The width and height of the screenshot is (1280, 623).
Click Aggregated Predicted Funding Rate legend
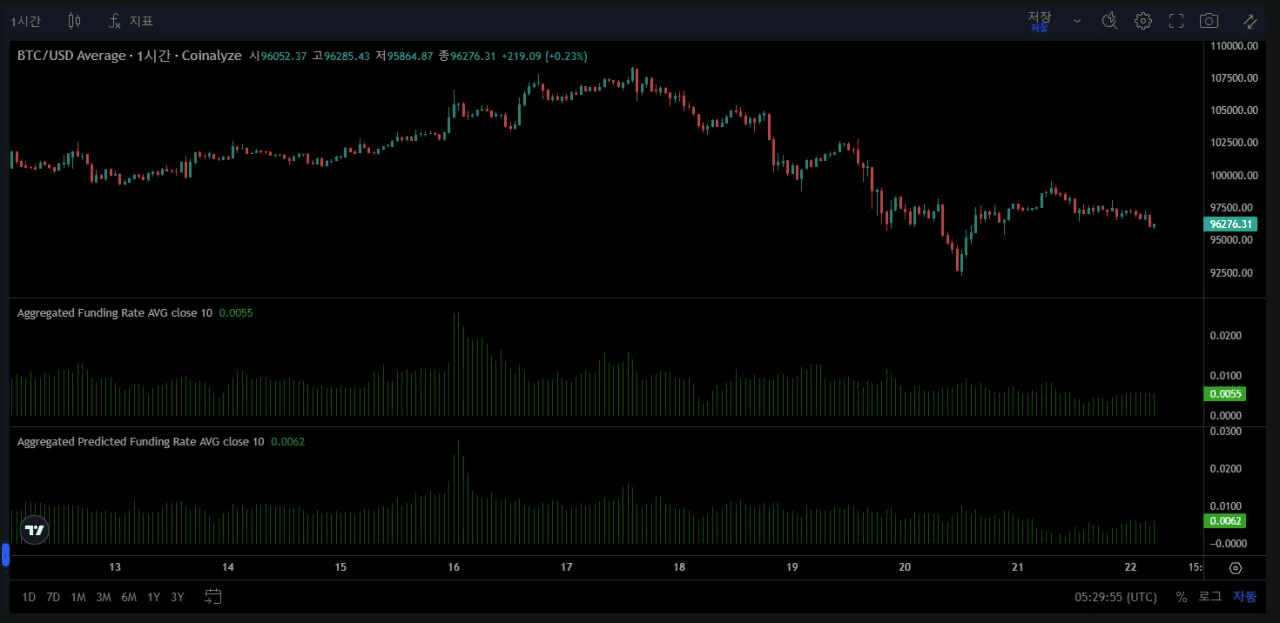[x=140, y=441]
